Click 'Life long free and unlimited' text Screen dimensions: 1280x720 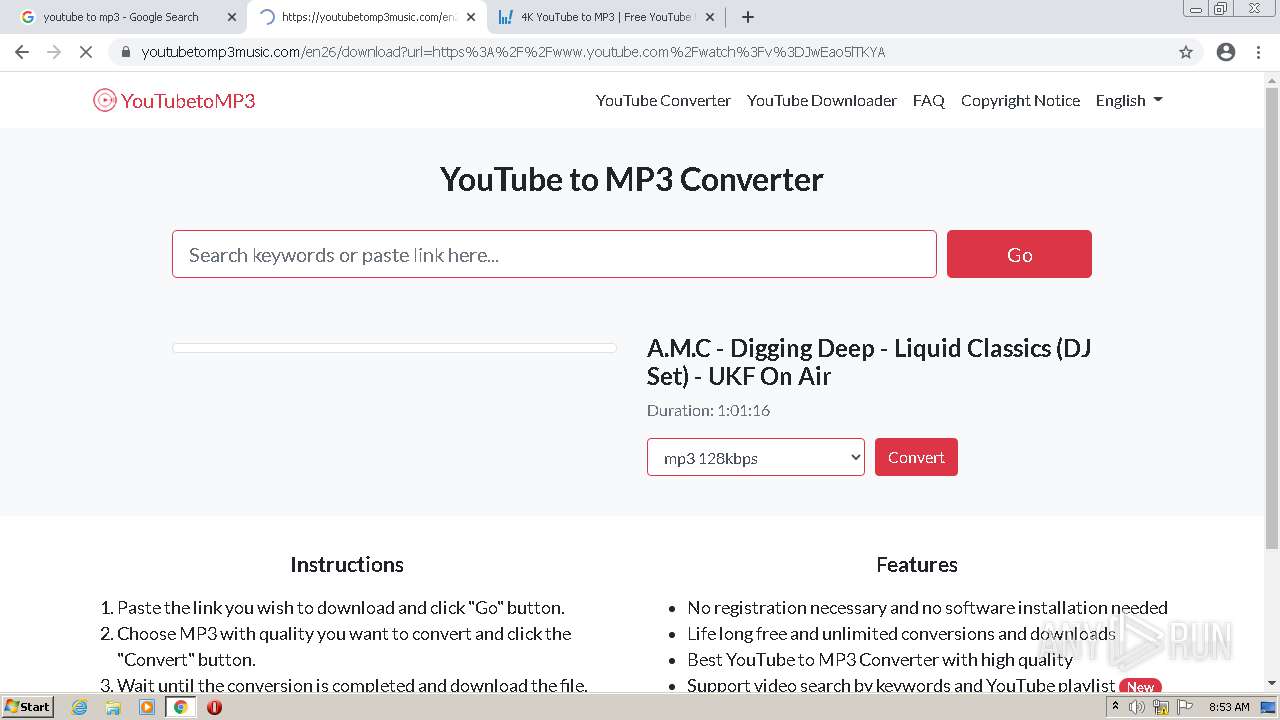click(901, 633)
